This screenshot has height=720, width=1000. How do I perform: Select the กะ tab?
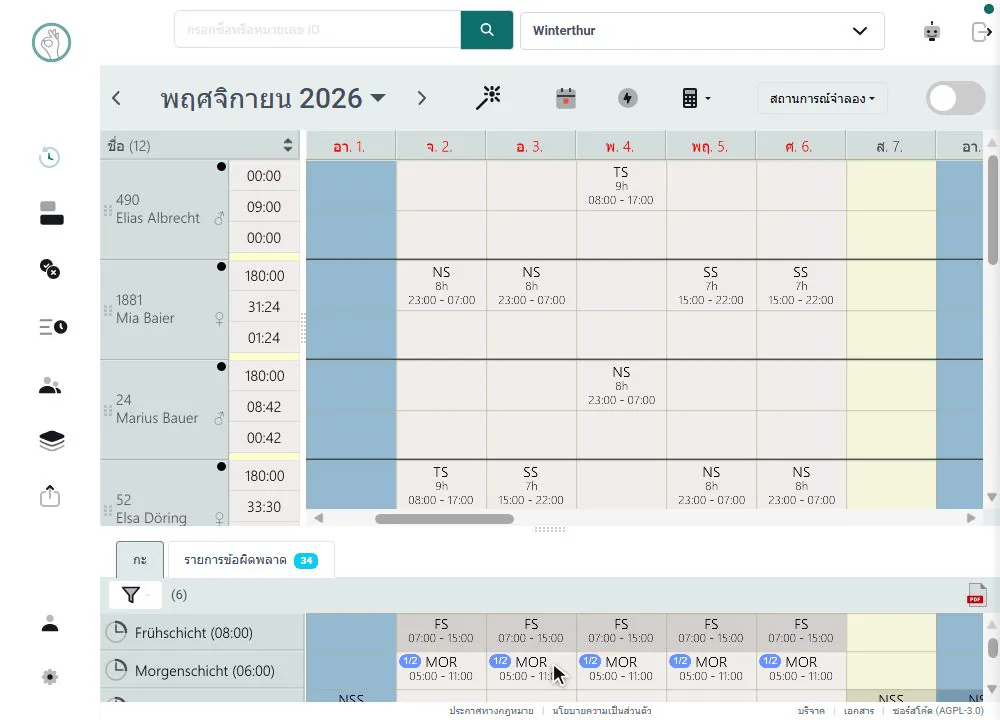[x=140, y=560]
